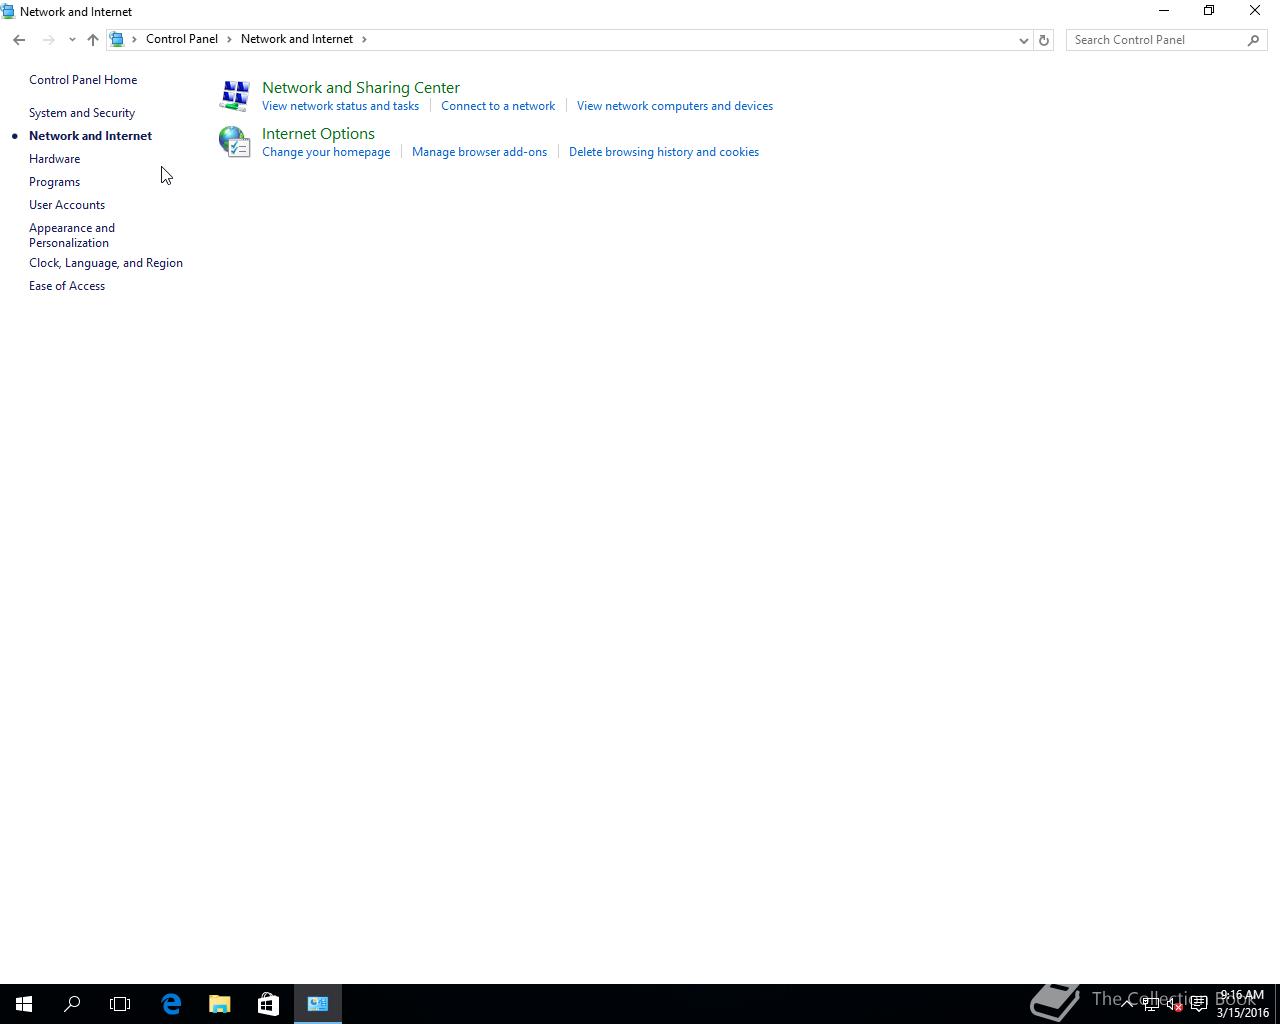Open Programs category

[x=54, y=182]
